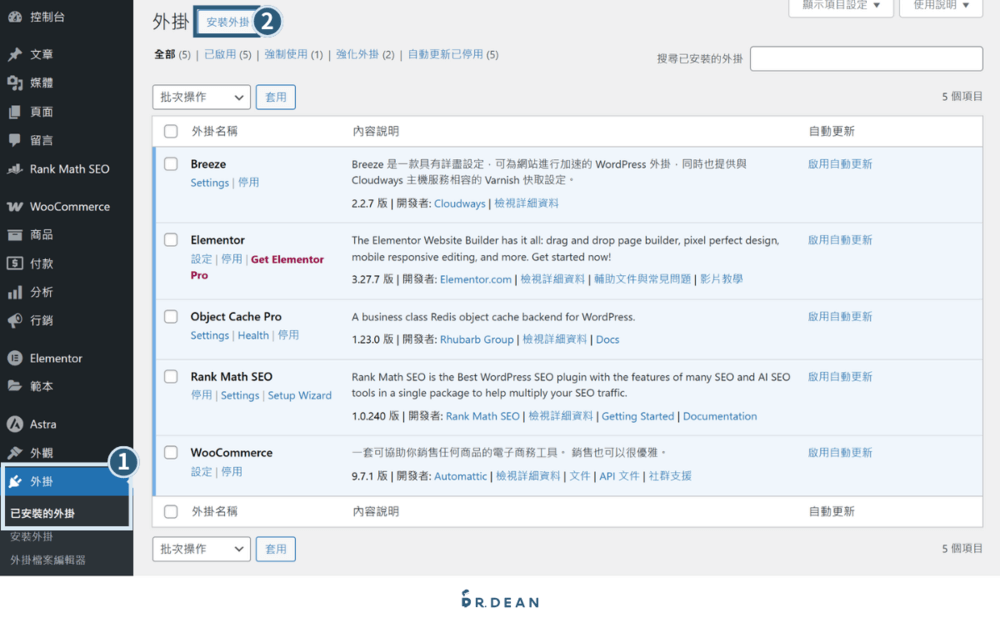The height and width of the screenshot is (623, 1000).
Task: Check the WooCommerce plugin checkbox
Action: (x=170, y=452)
